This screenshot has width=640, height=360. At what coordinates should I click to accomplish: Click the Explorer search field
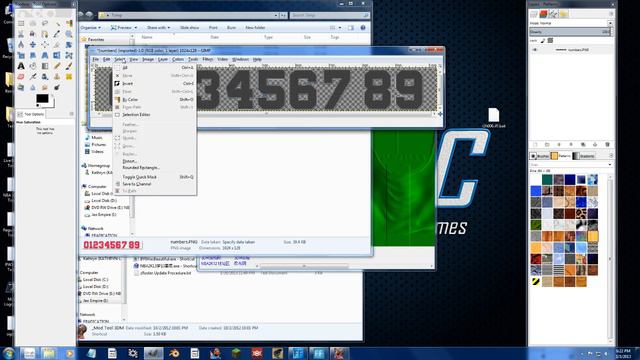(330, 15)
